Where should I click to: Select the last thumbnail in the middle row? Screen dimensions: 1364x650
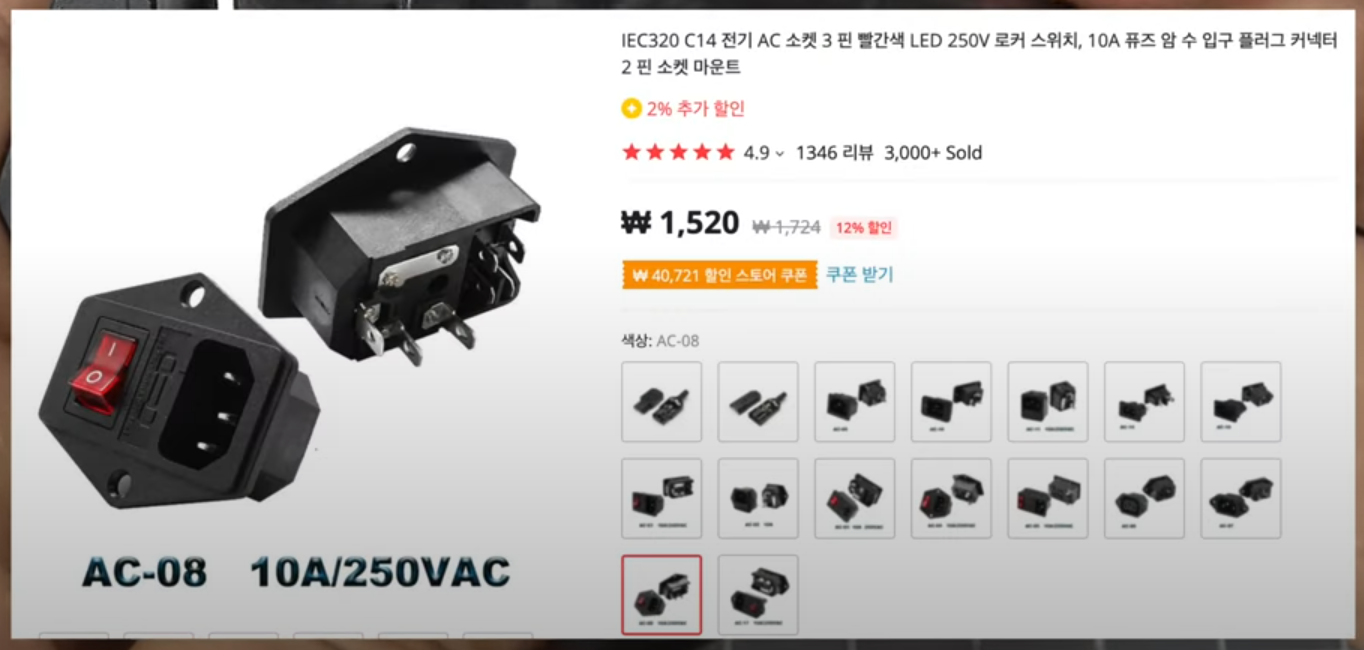click(x=1240, y=498)
